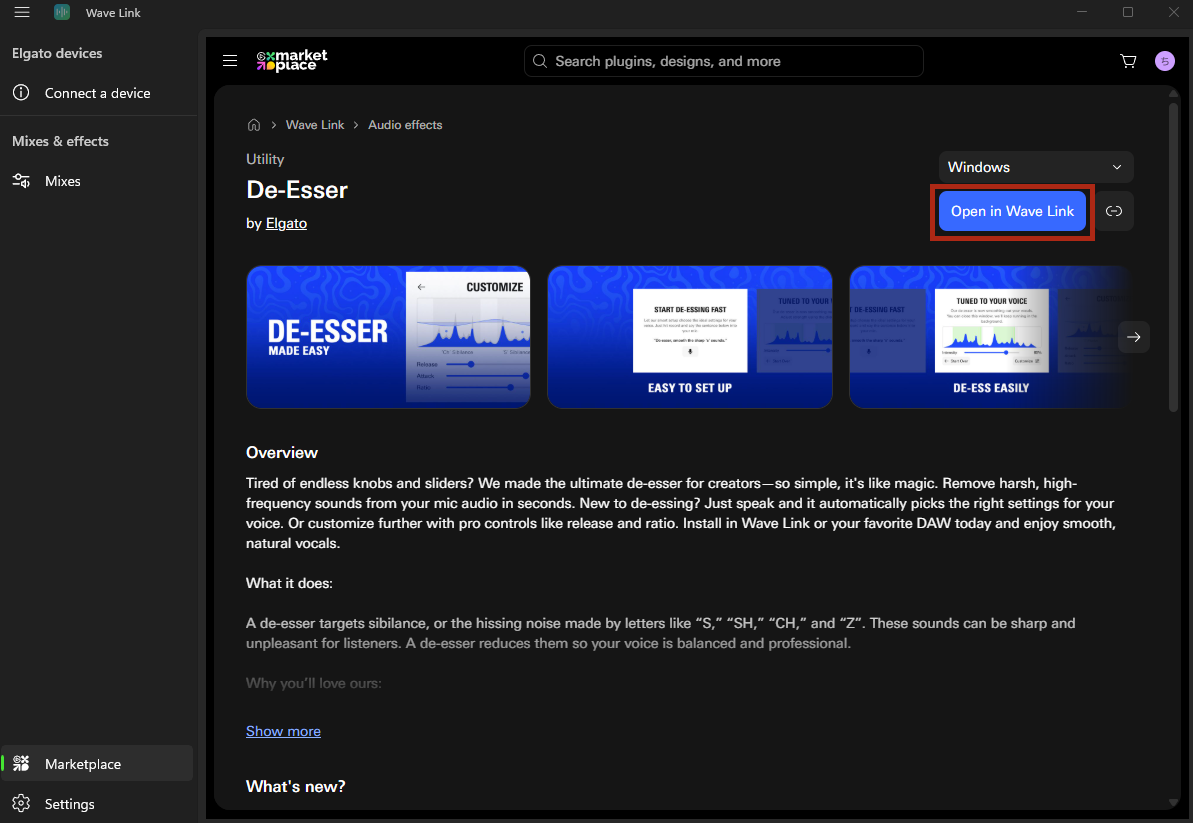Copy the De-Esser product link icon
This screenshot has height=823, width=1193.
(x=1114, y=211)
